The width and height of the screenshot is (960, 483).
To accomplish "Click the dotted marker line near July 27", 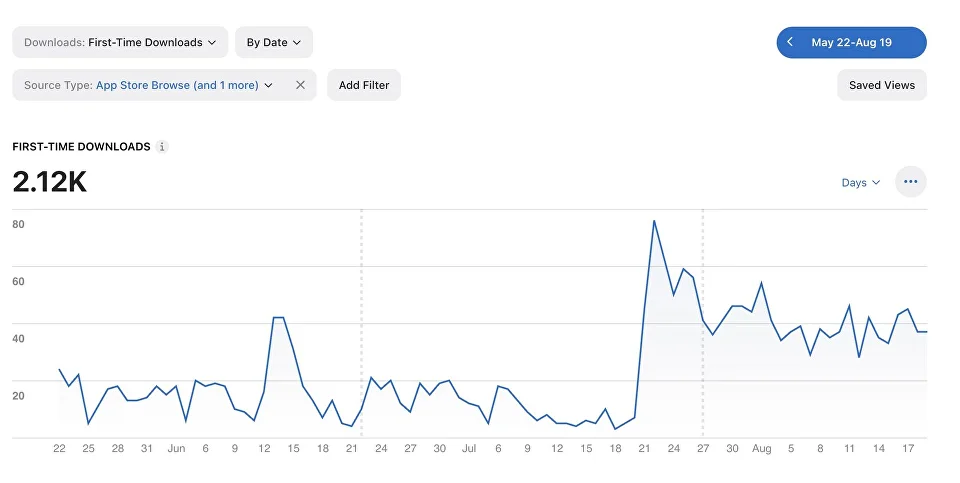I will (x=703, y=323).
